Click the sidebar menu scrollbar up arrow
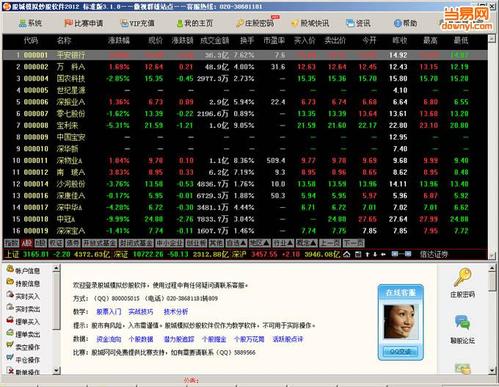The height and width of the screenshot is (387, 499). (x=56, y=268)
